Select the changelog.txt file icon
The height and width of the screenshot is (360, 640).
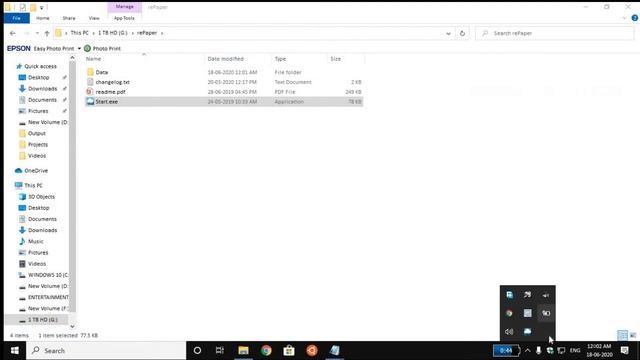click(90, 82)
